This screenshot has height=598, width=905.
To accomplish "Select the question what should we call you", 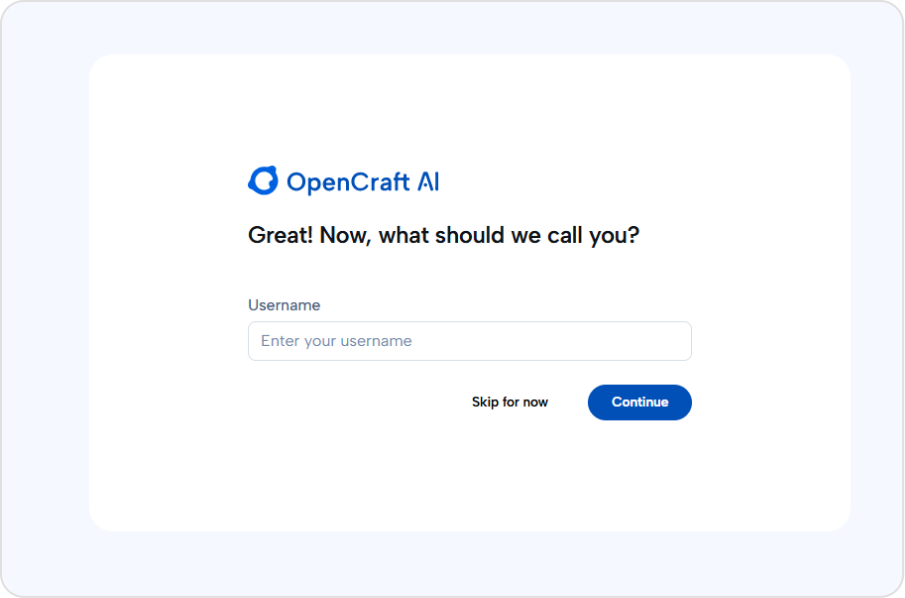I will click(443, 234).
